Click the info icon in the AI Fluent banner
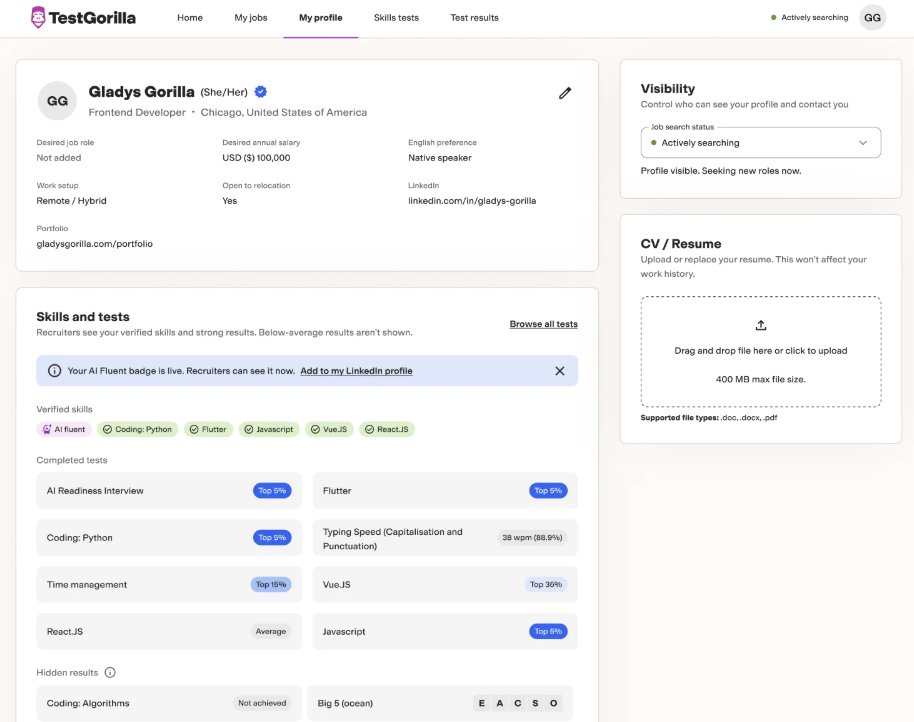Image resolution: width=914 pixels, height=722 pixels. tap(54, 371)
